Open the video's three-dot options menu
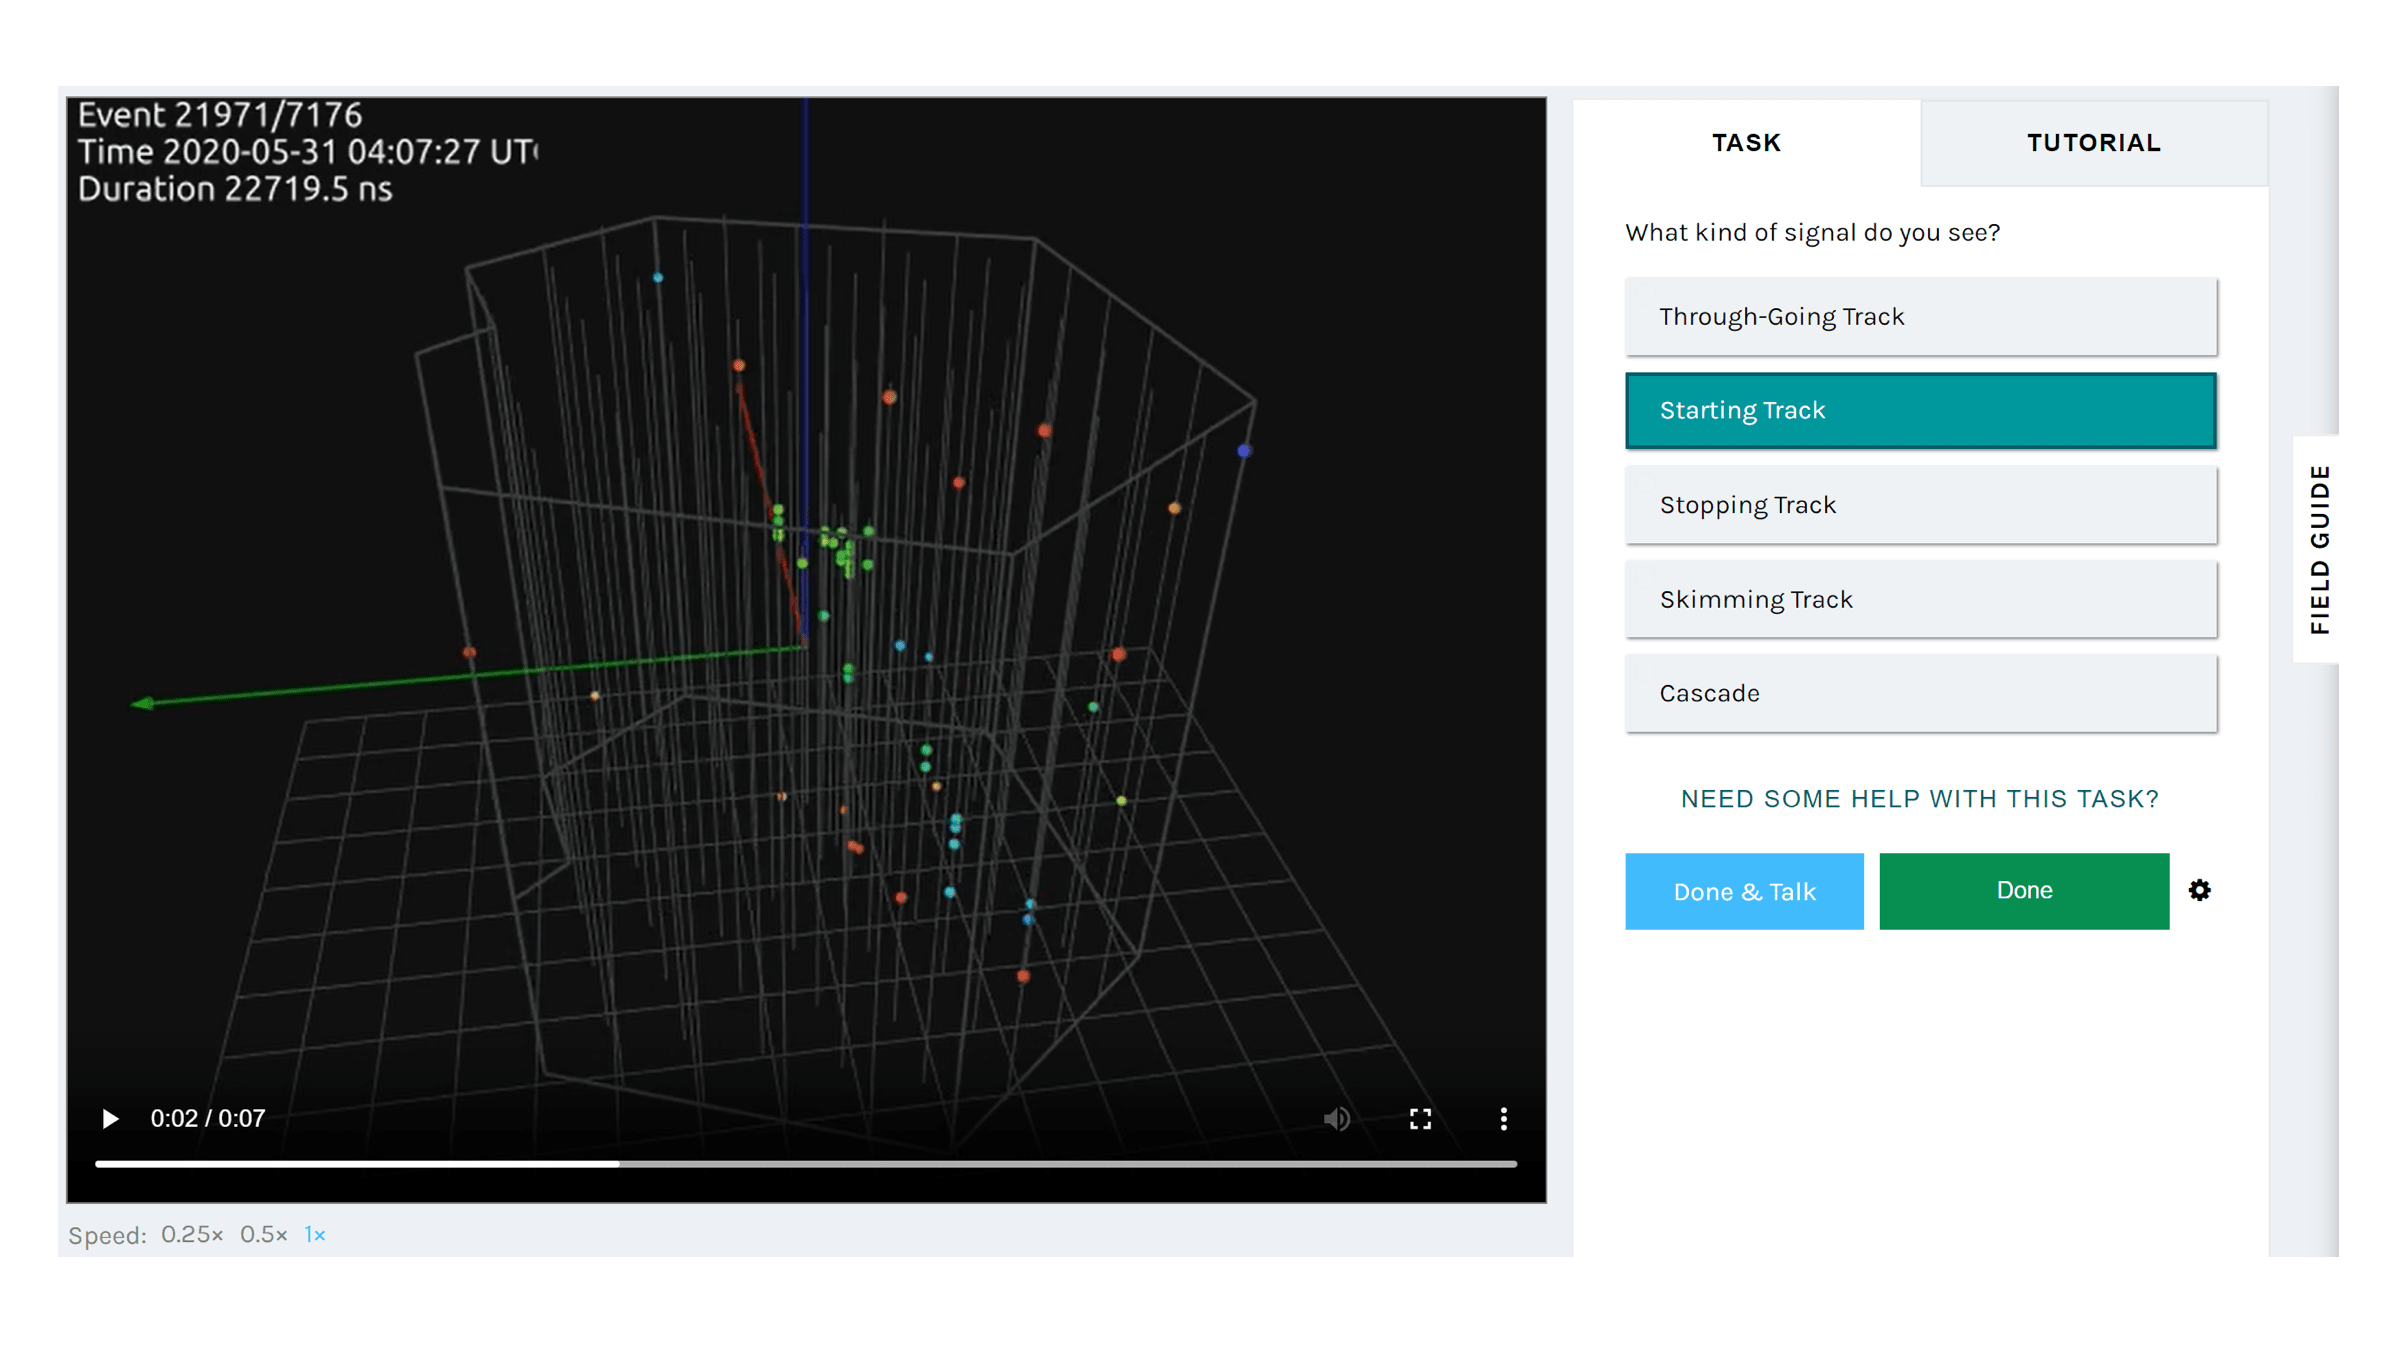 click(1503, 1119)
